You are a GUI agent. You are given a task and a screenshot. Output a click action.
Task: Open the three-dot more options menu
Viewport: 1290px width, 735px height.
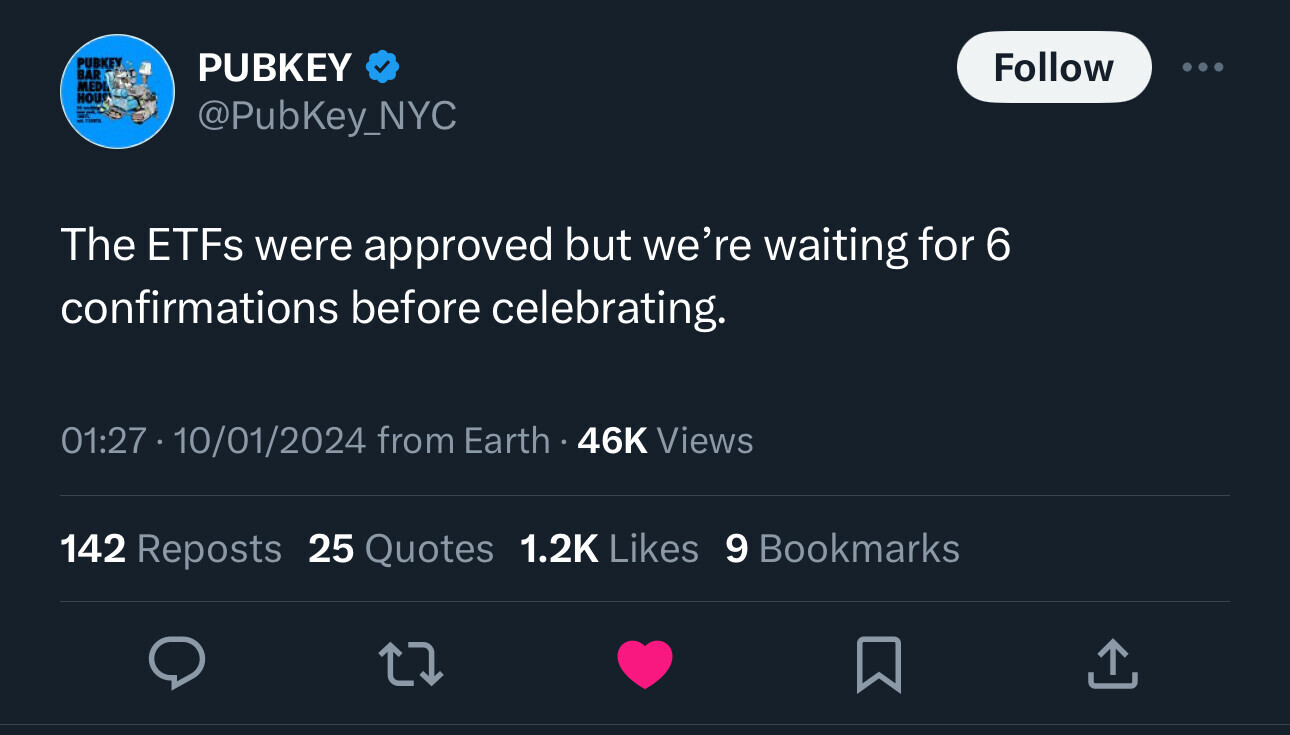pyautogui.click(x=1202, y=68)
